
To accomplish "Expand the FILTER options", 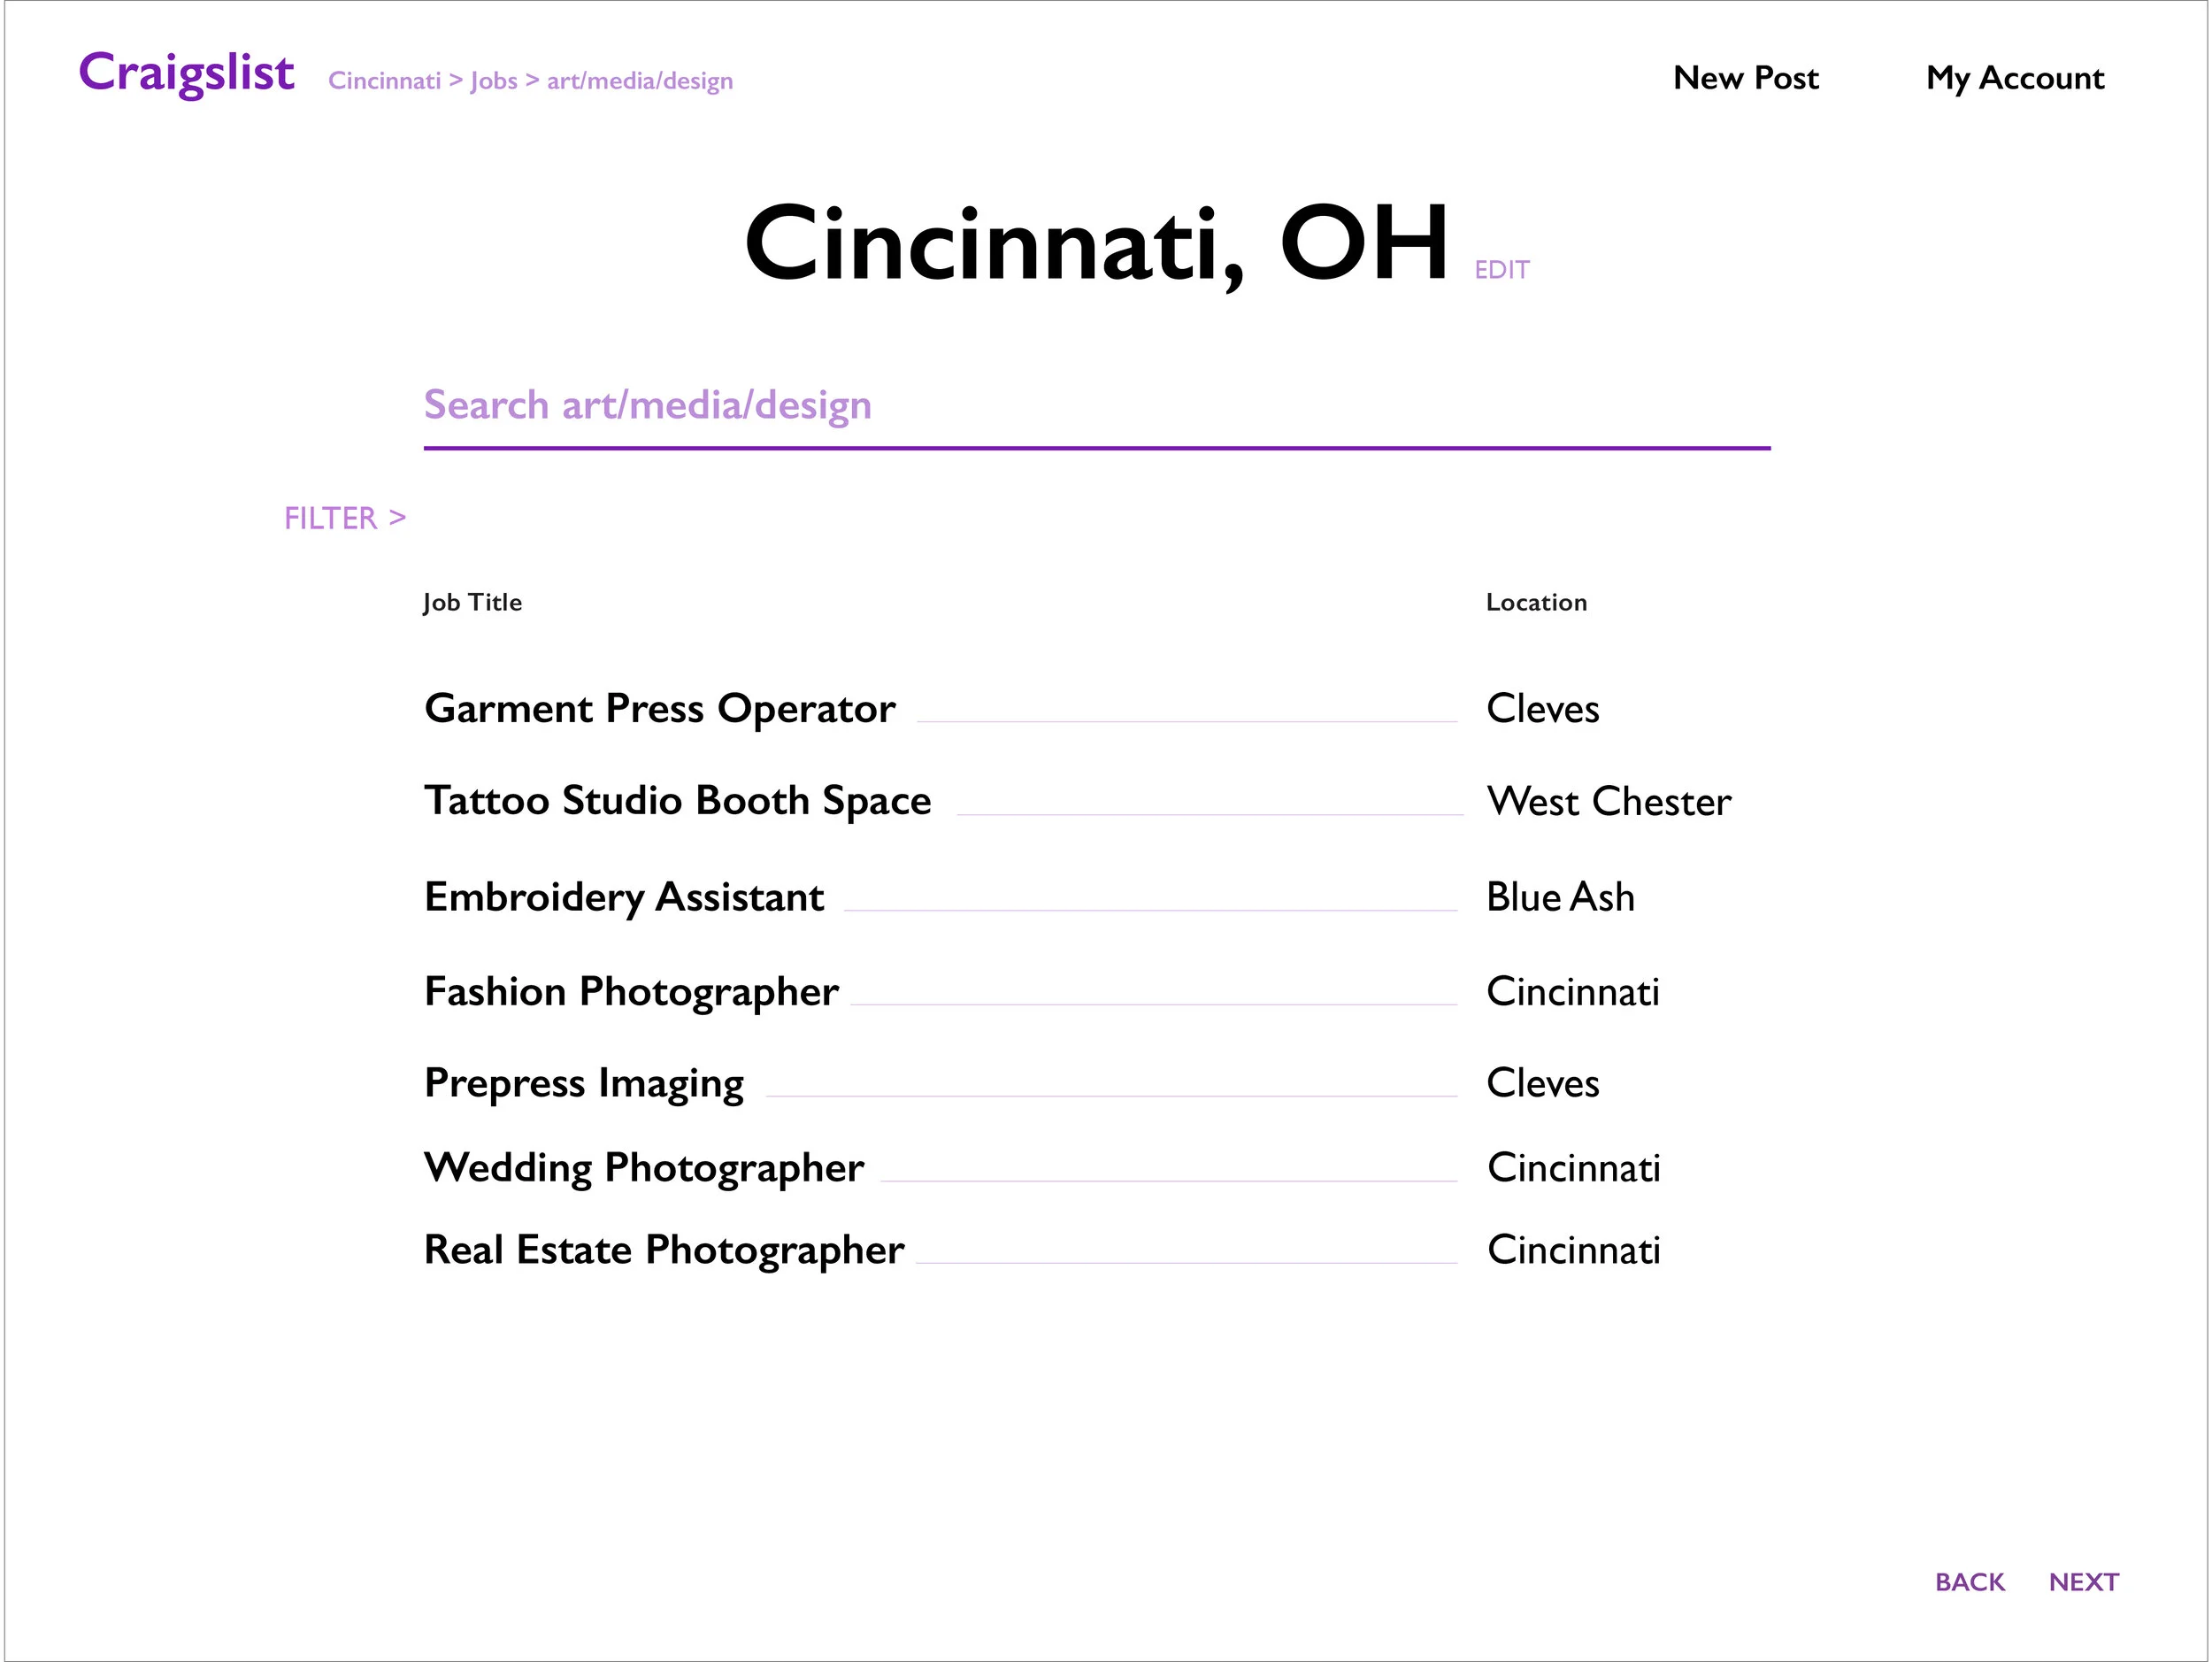I will coord(344,518).
